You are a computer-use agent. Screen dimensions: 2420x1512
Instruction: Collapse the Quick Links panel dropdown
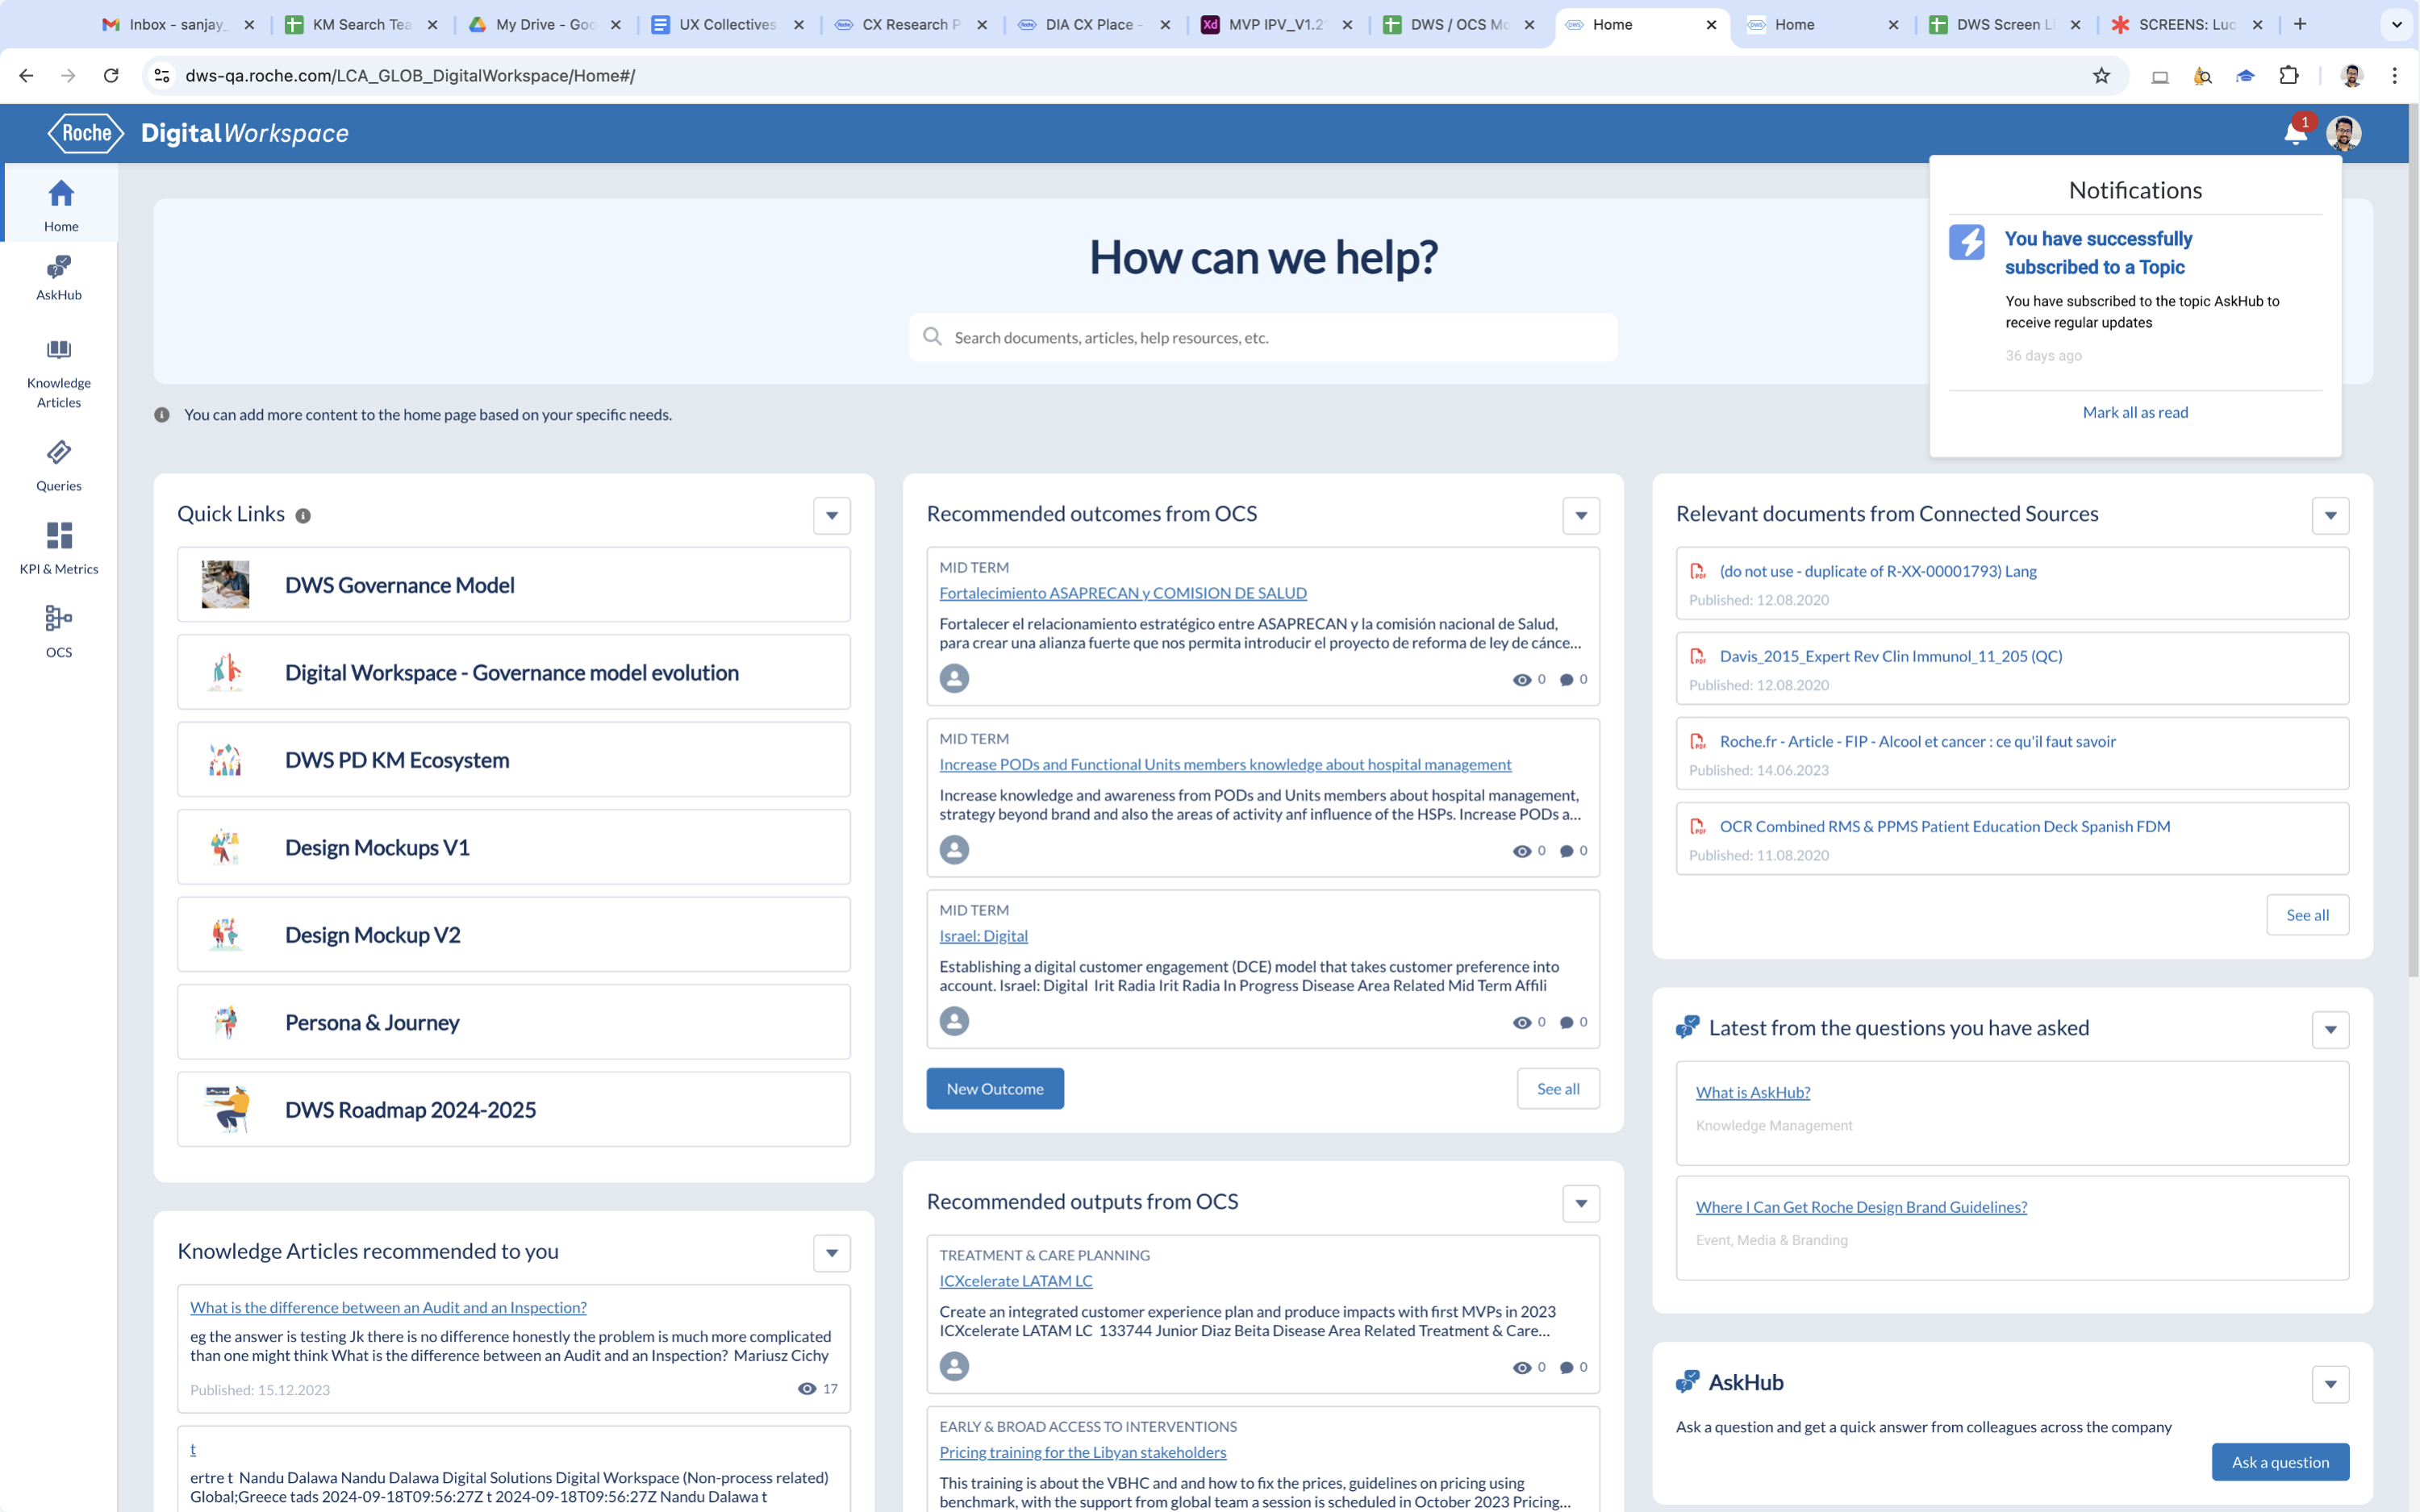click(x=831, y=516)
